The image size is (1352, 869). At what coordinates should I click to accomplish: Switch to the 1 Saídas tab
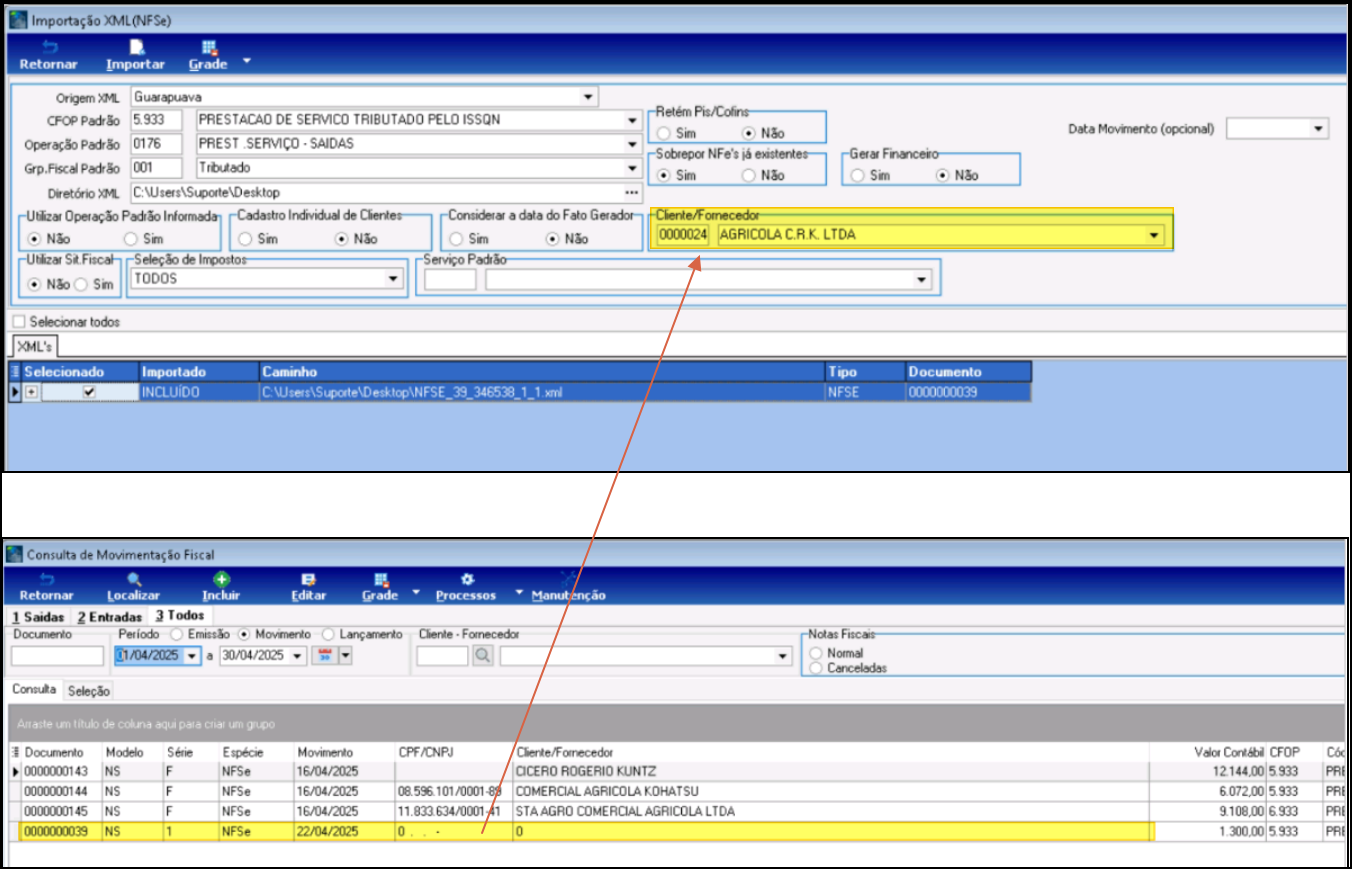pyautogui.click(x=38, y=616)
